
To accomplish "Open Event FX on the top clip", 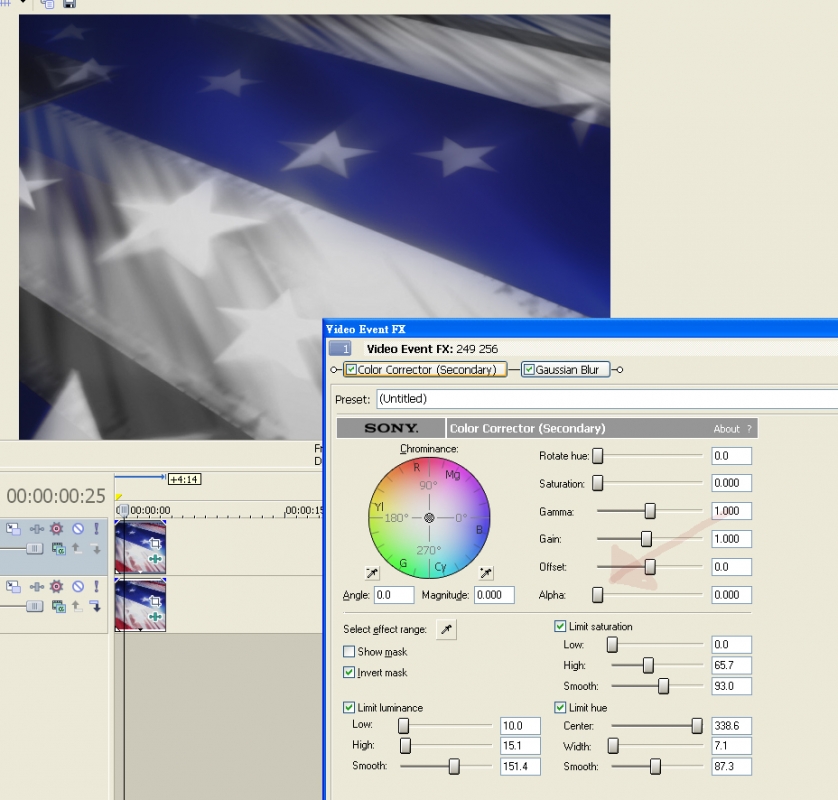I will (155, 559).
